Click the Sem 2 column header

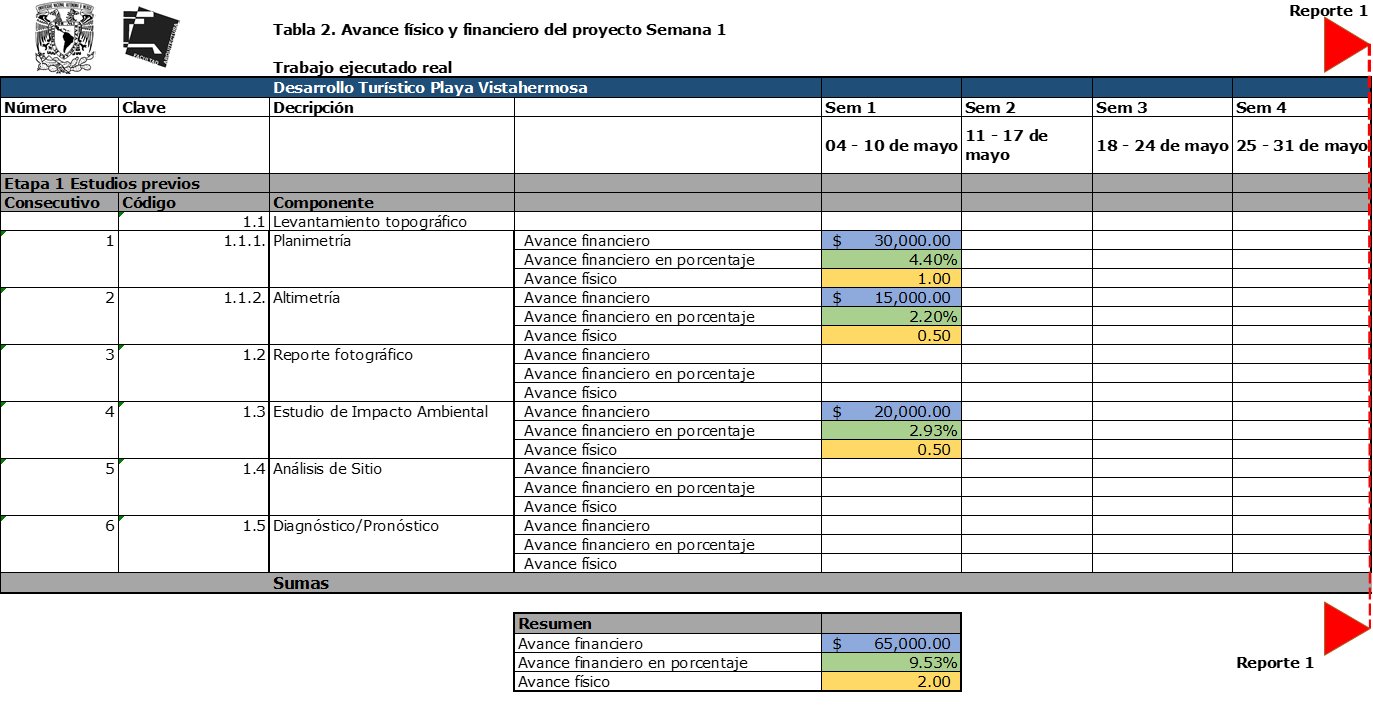pos(1025,106)
